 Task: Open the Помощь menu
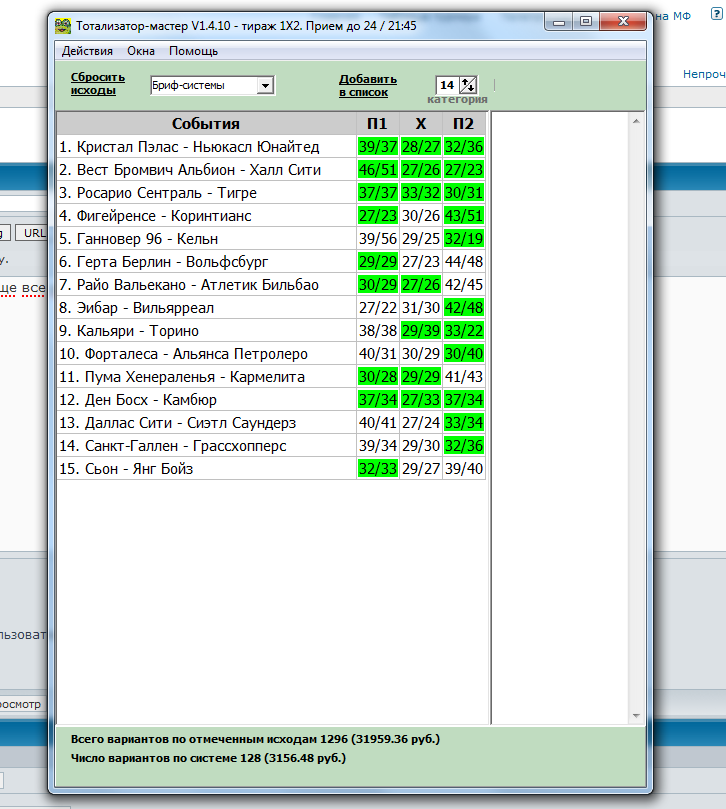[x=193, y=51]
